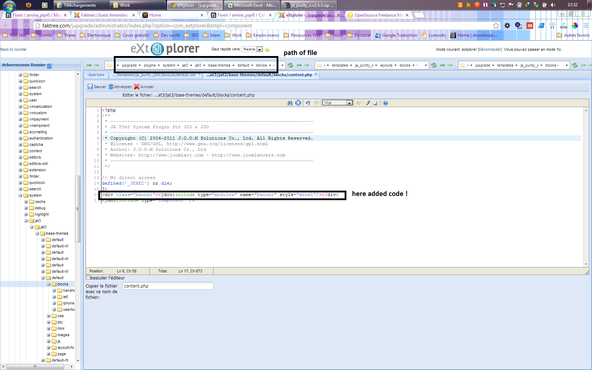Click the black gear extension icon in Chrome
592x370 pixels.
point(507,26)
